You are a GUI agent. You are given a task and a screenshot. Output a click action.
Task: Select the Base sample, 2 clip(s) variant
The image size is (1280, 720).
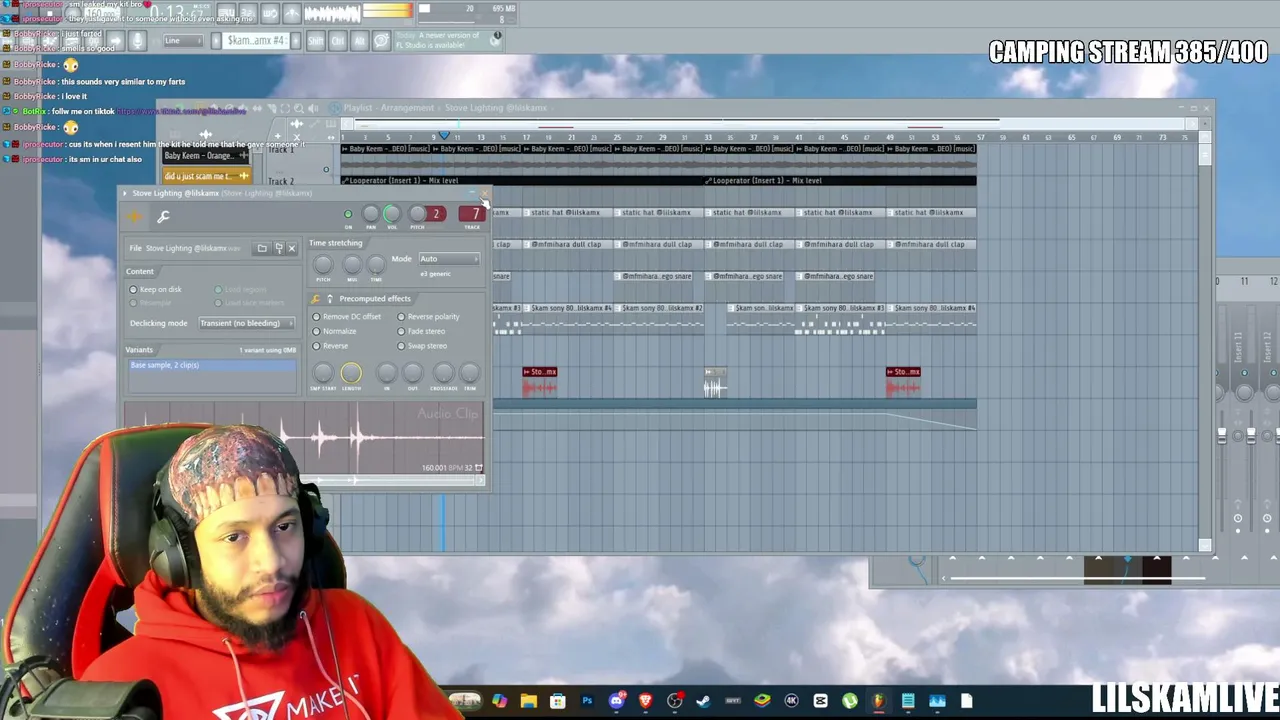212,365
